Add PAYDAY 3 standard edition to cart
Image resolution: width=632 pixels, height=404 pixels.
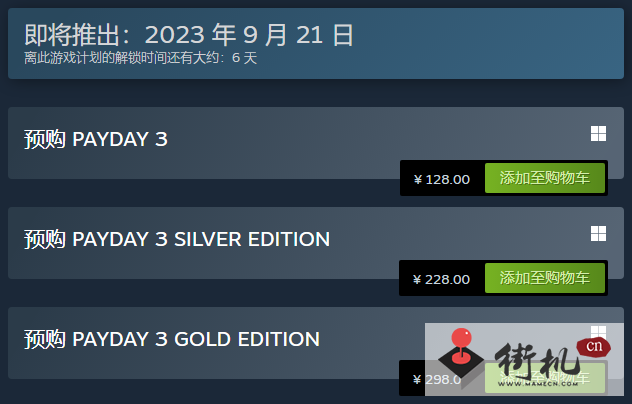545,179
